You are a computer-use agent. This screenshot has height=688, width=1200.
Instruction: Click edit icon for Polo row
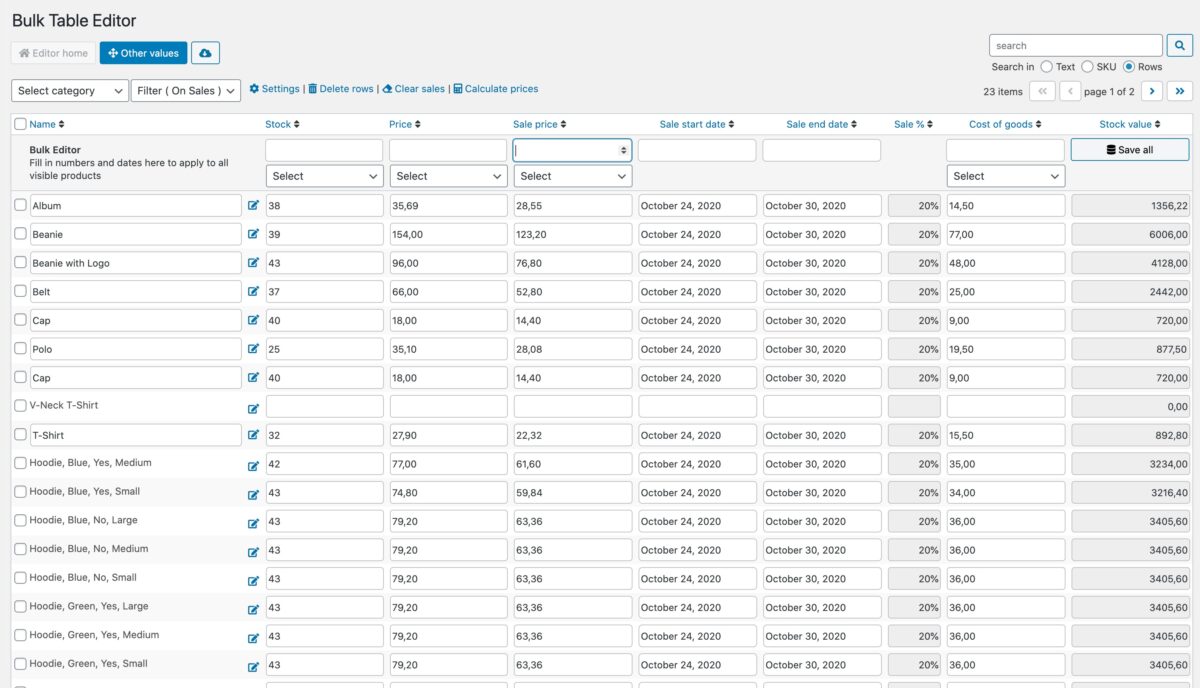(x=253, y=350)
